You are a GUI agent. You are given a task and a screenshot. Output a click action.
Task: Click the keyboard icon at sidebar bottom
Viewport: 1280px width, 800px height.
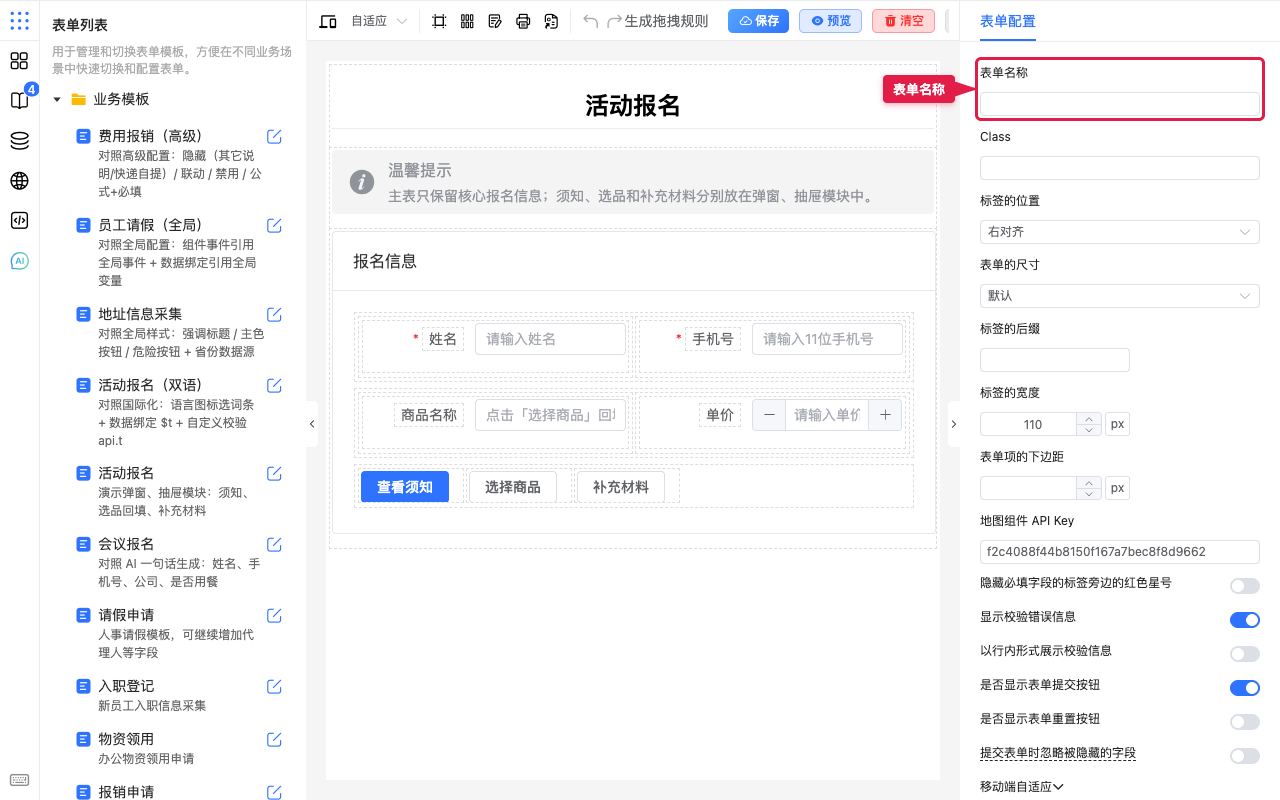pos(19,780)
